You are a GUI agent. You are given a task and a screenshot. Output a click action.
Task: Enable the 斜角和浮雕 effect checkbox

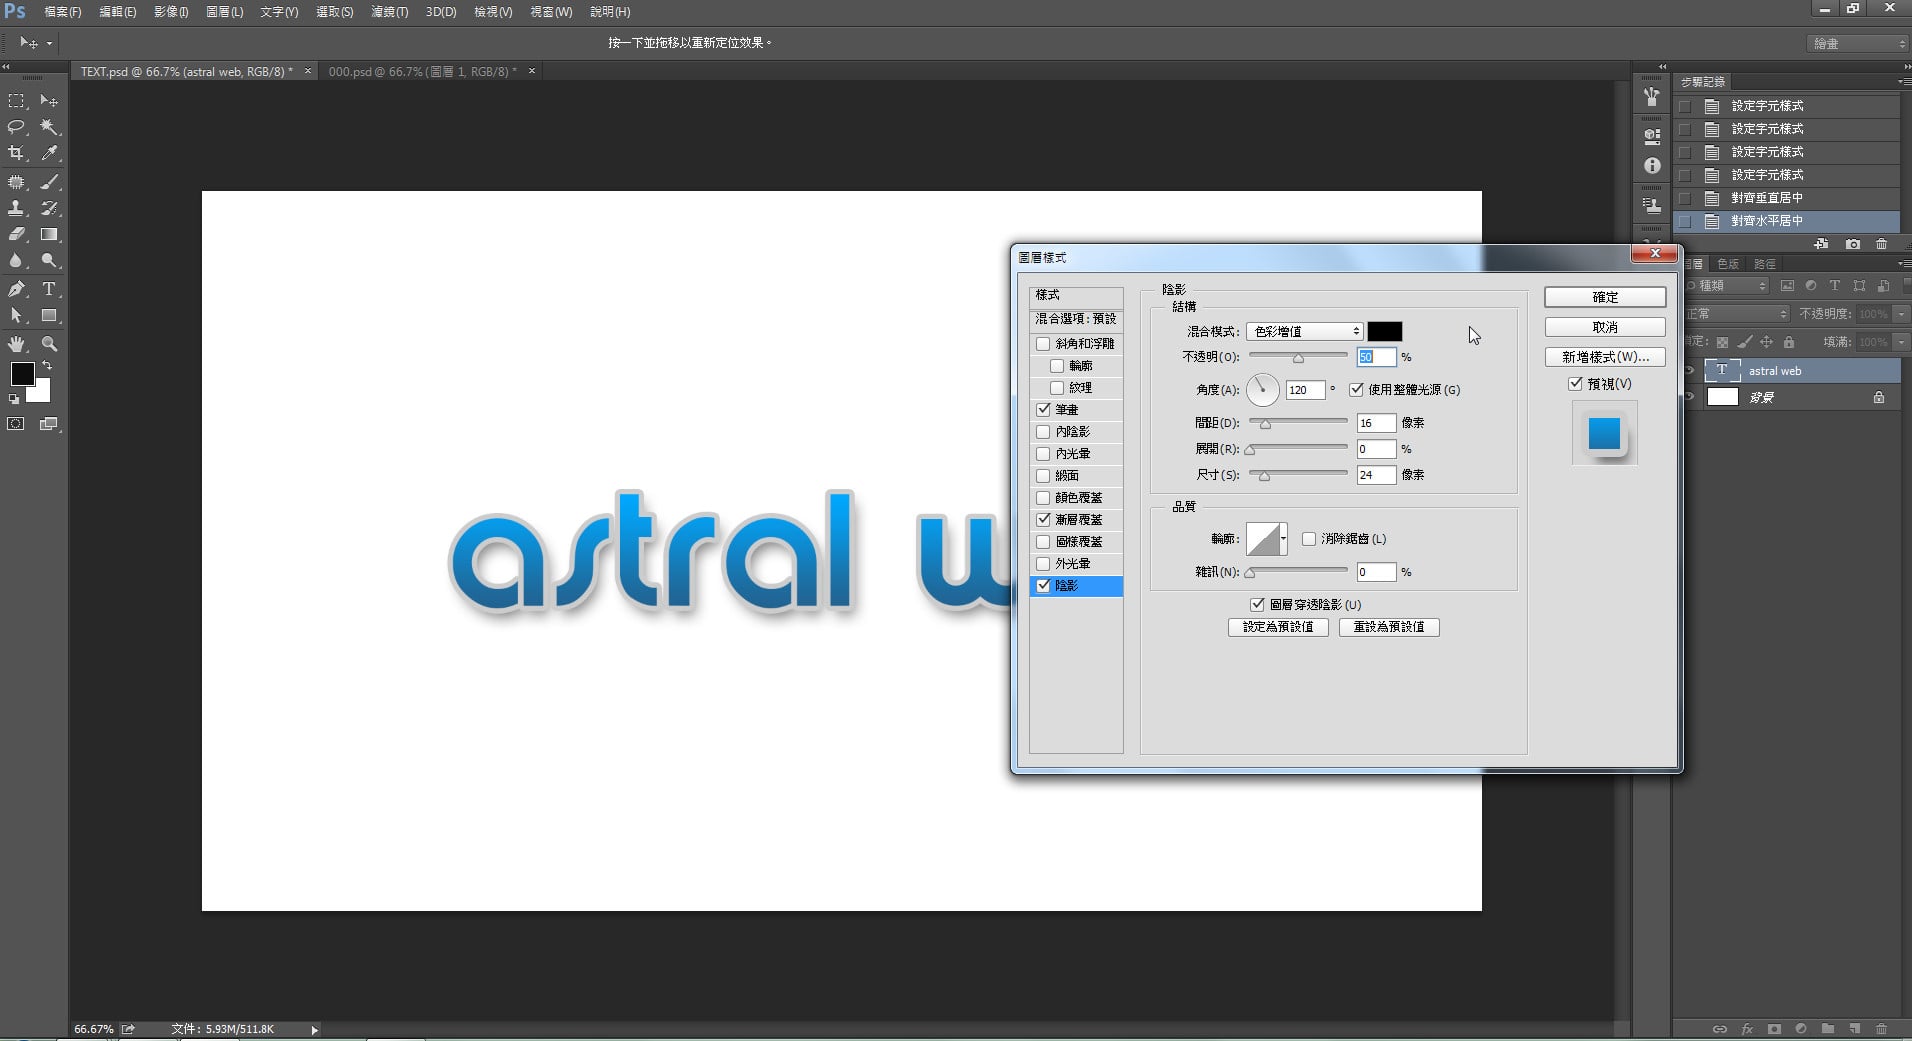click(1043, 344)
